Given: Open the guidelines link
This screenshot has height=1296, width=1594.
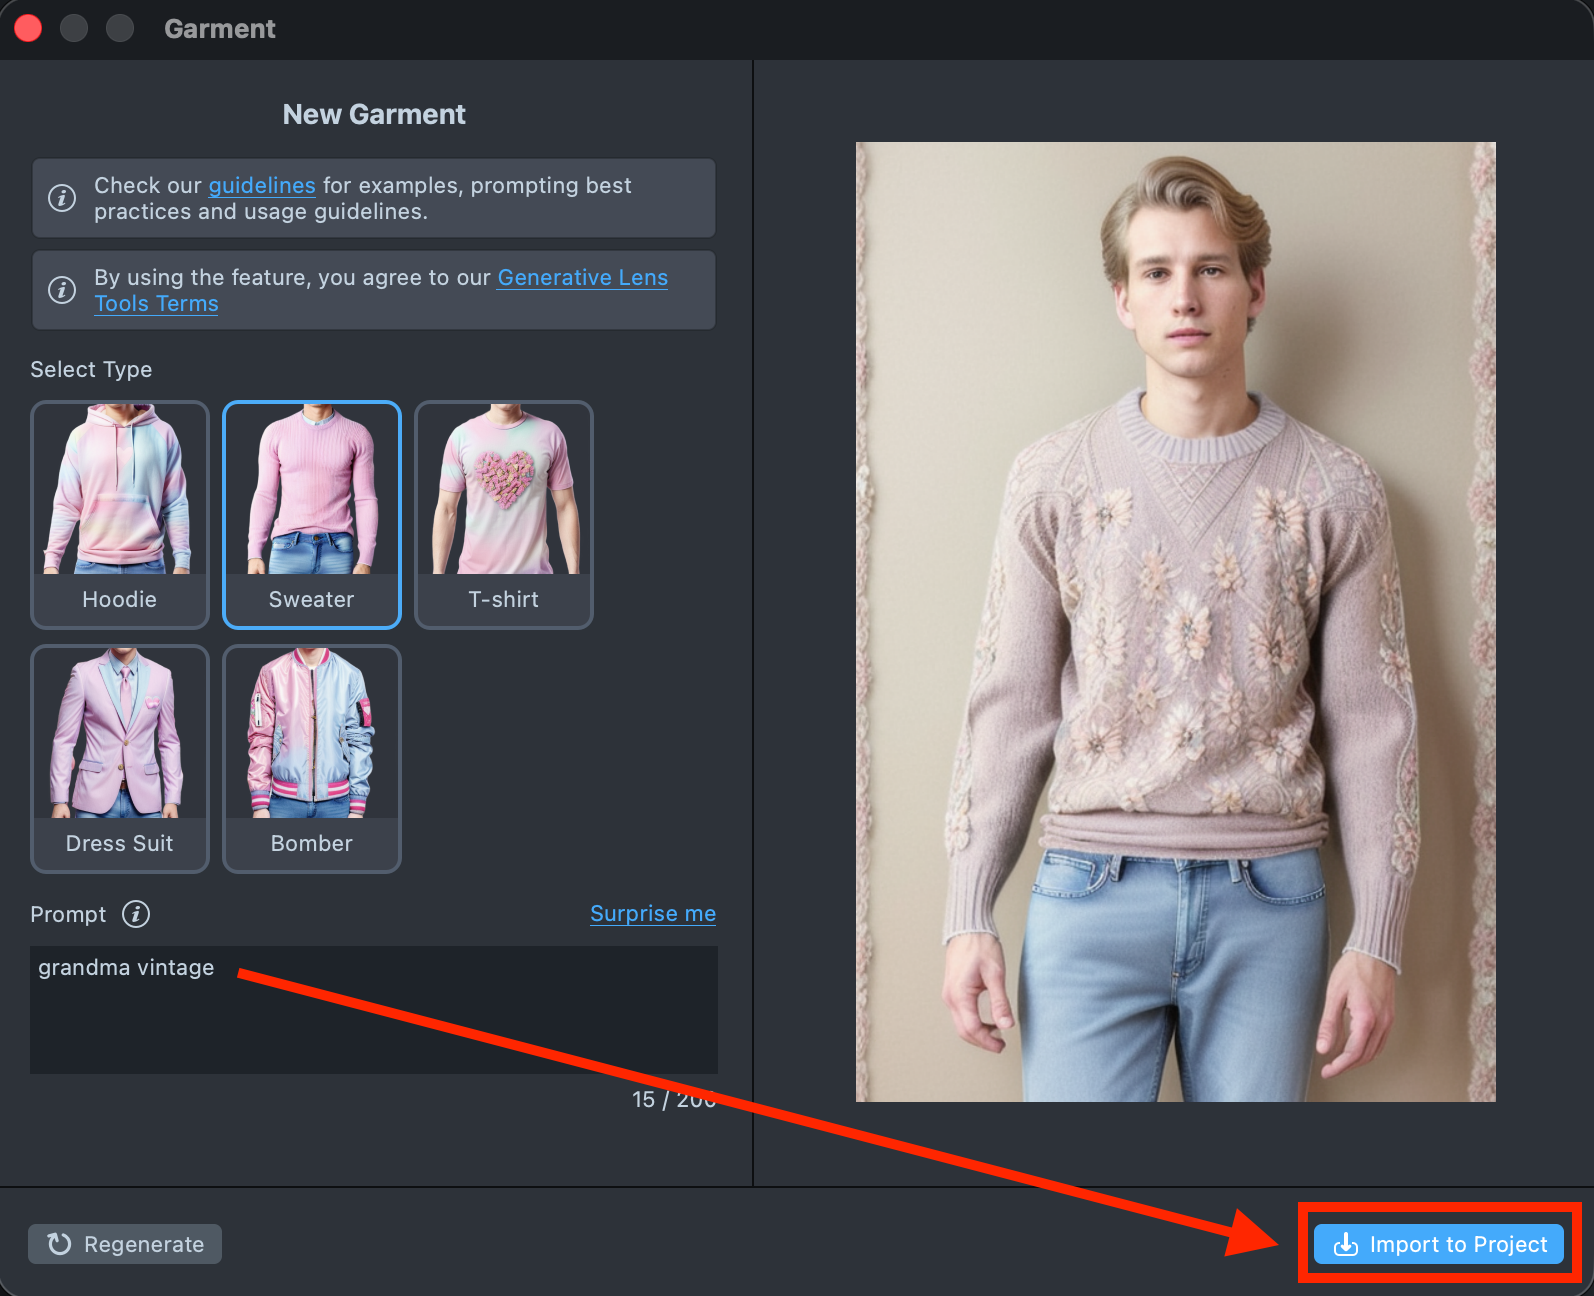Looking at the screenshot, I should (261, 186).
